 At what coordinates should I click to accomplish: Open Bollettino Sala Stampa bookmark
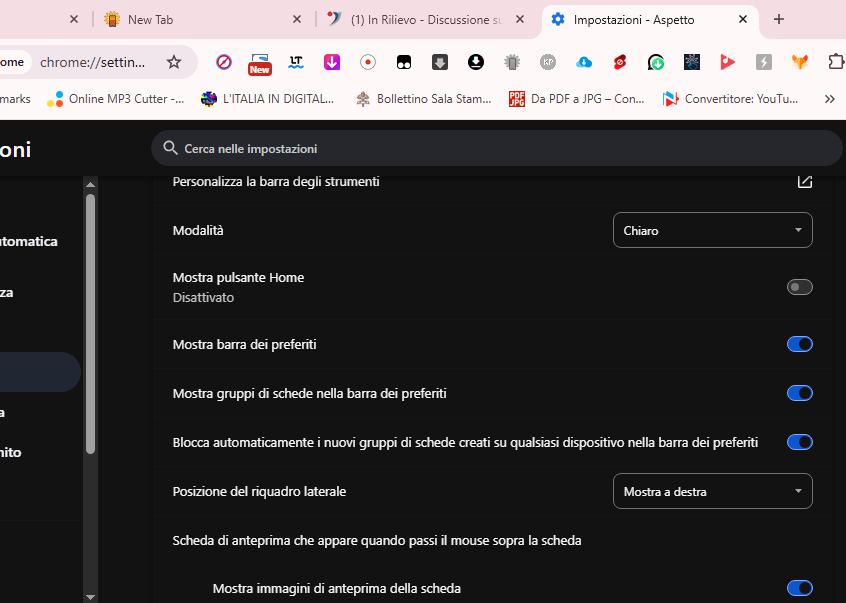(x=424, y=99)
